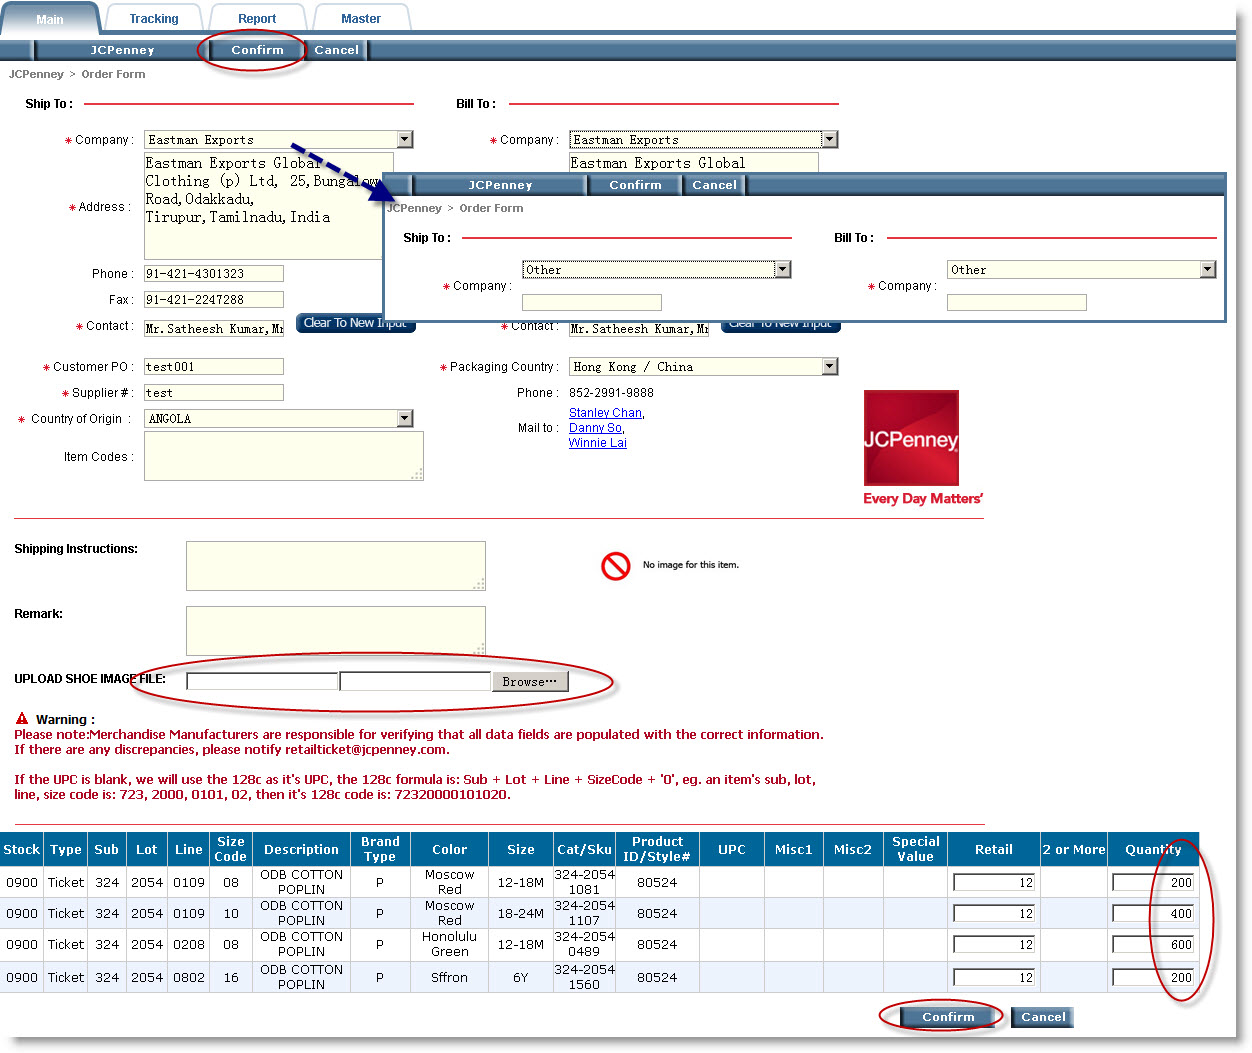Click the inset Ship To empty company field
The height and width of the screenshot is (1053, 1252).
592,302
